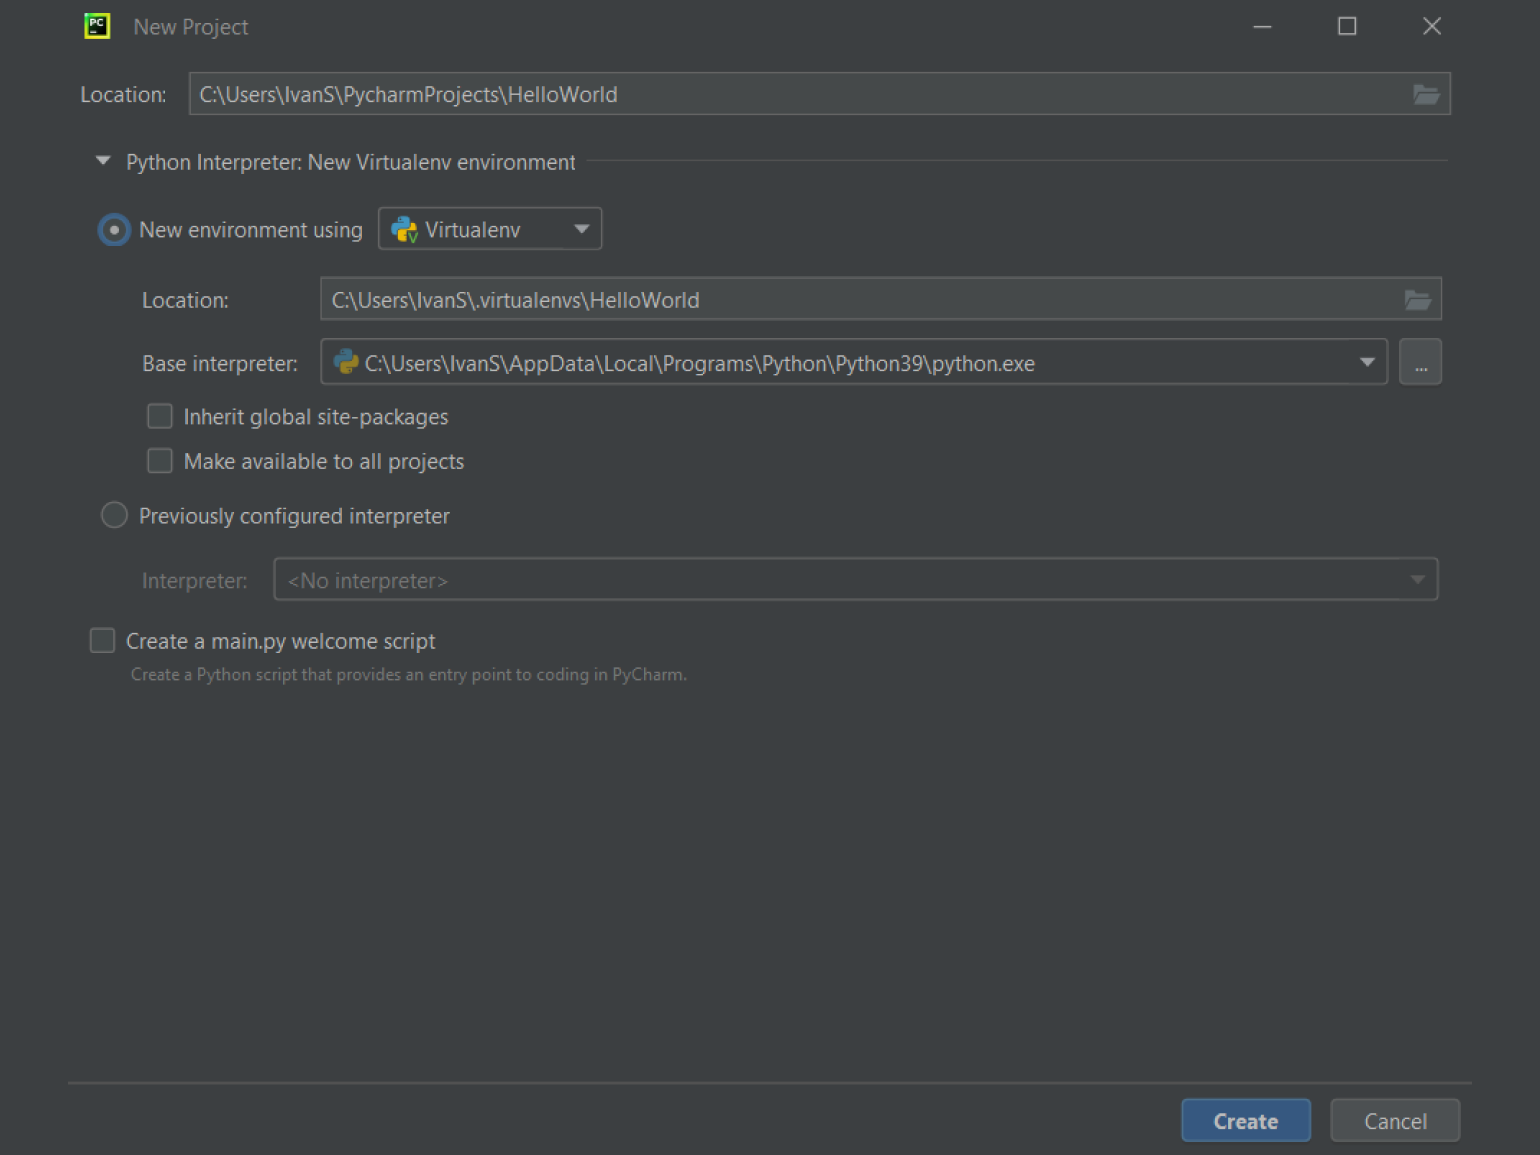Click the PyCharm logo icon in title bar
The height and width of the screenshot is (1155, 1540).
[97, 26]
